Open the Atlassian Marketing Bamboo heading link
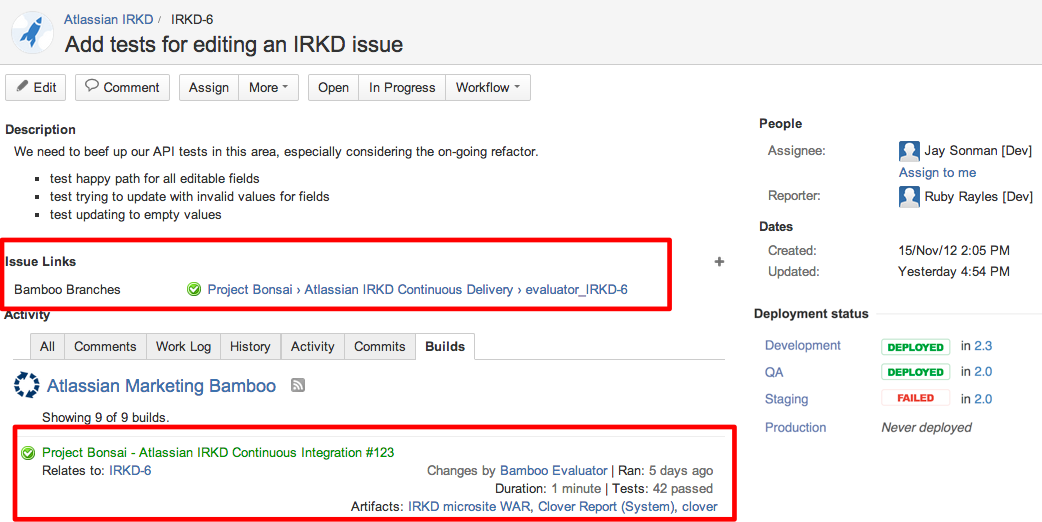Screen dimensions: 1042x522 pyautogui.click(x=161, y=386)
